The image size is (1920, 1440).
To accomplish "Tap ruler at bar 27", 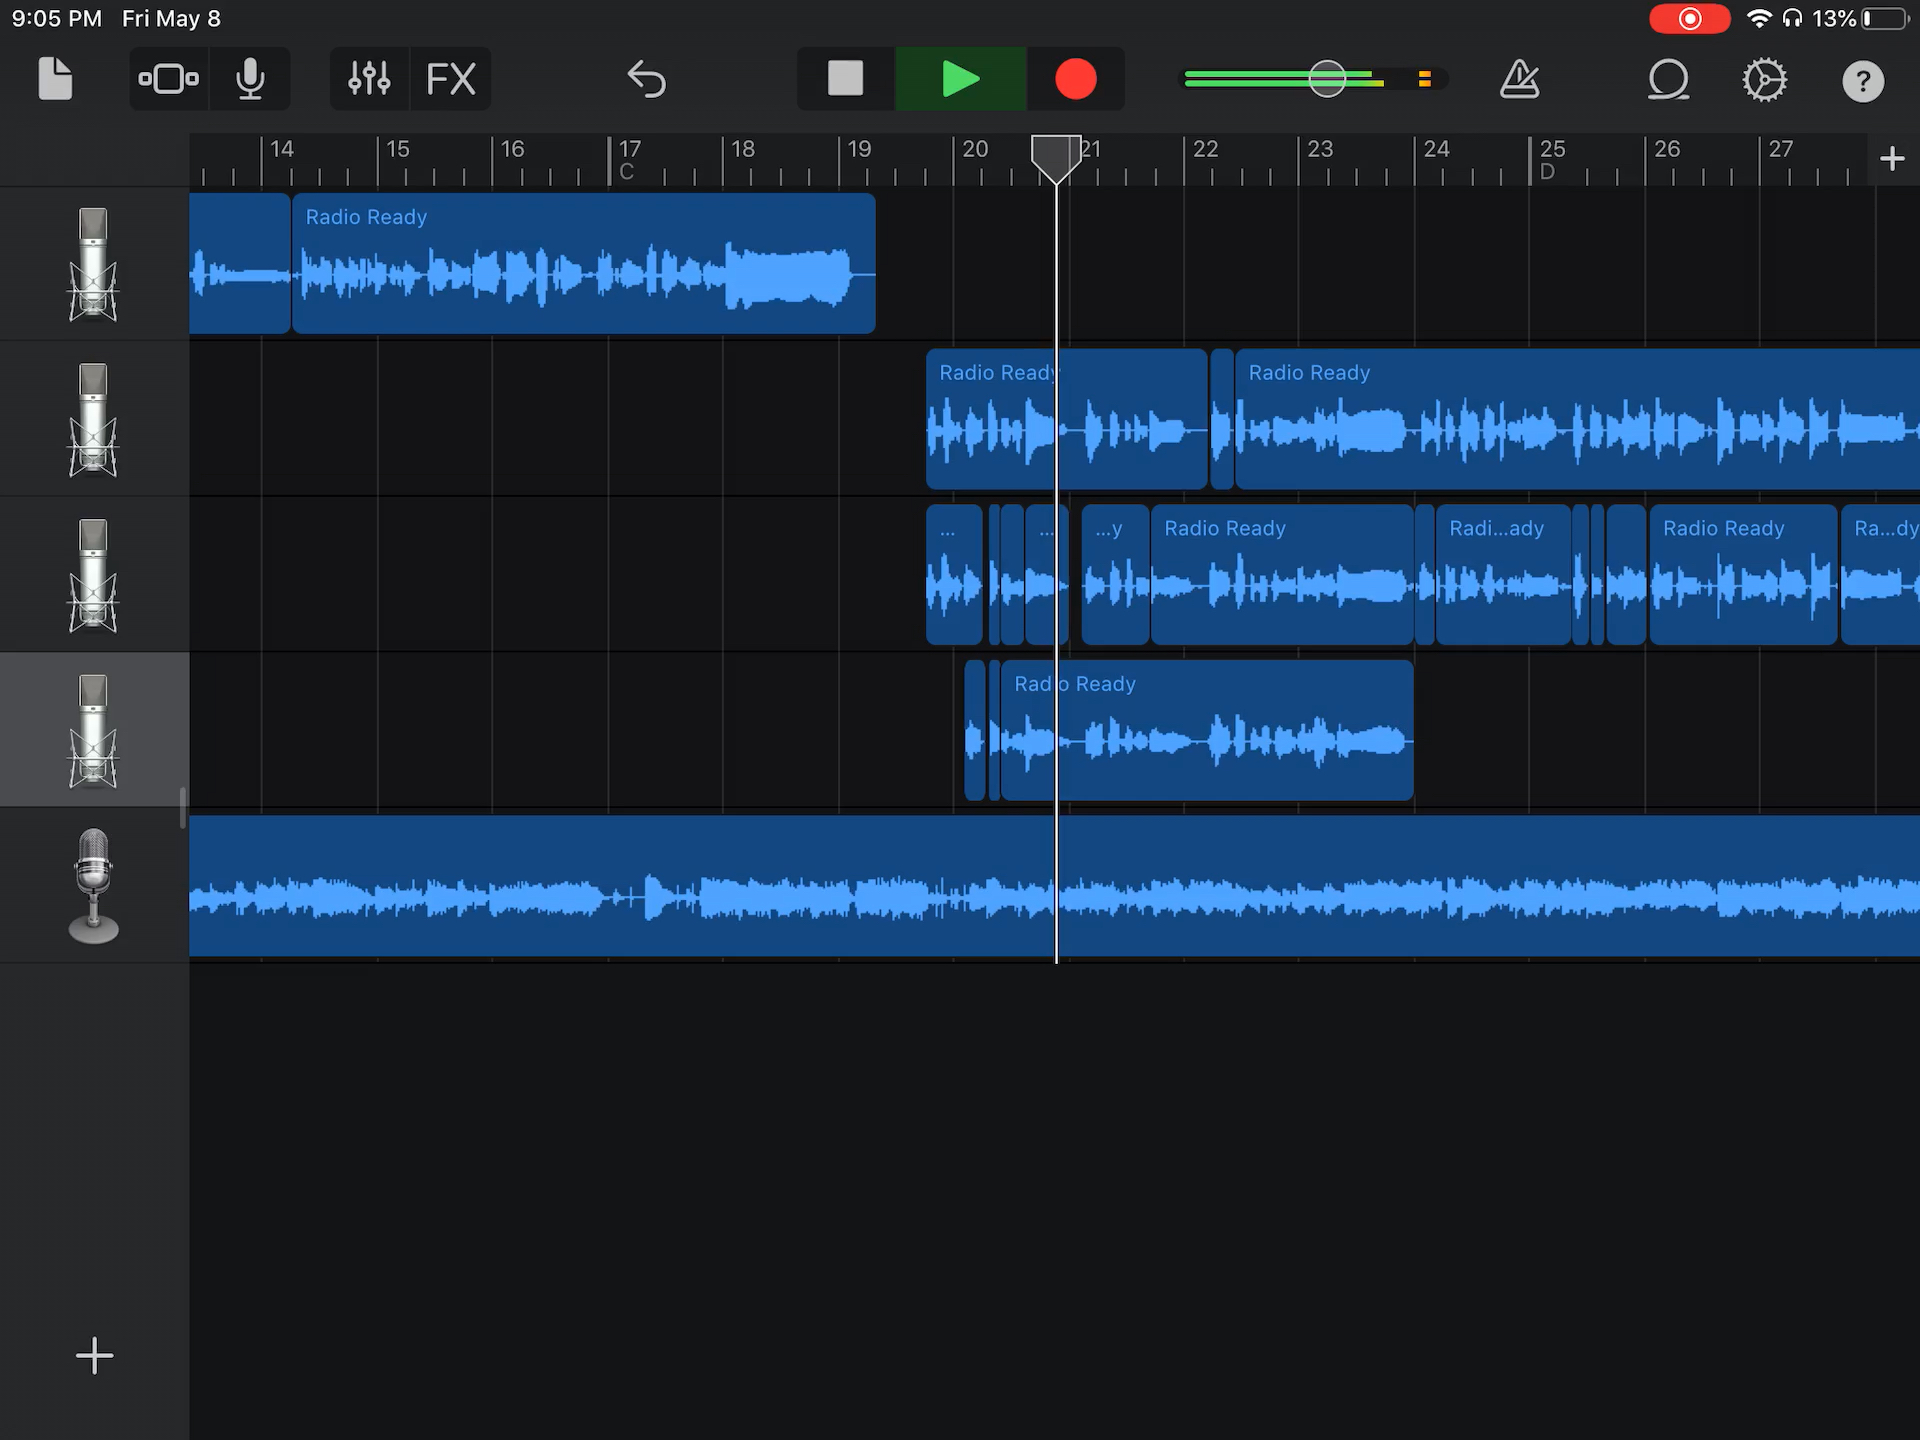I will click(1780, 150).
